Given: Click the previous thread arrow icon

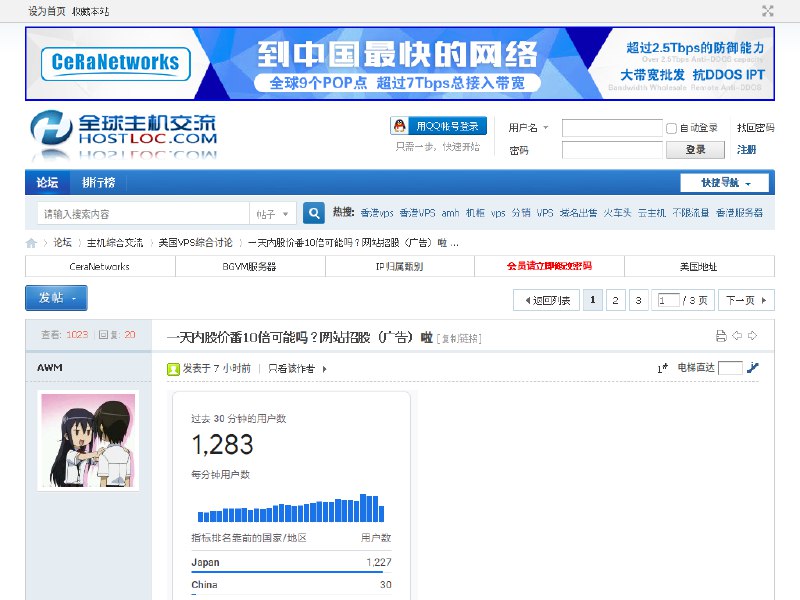Looking at the screenshot, I should (738, 336).
